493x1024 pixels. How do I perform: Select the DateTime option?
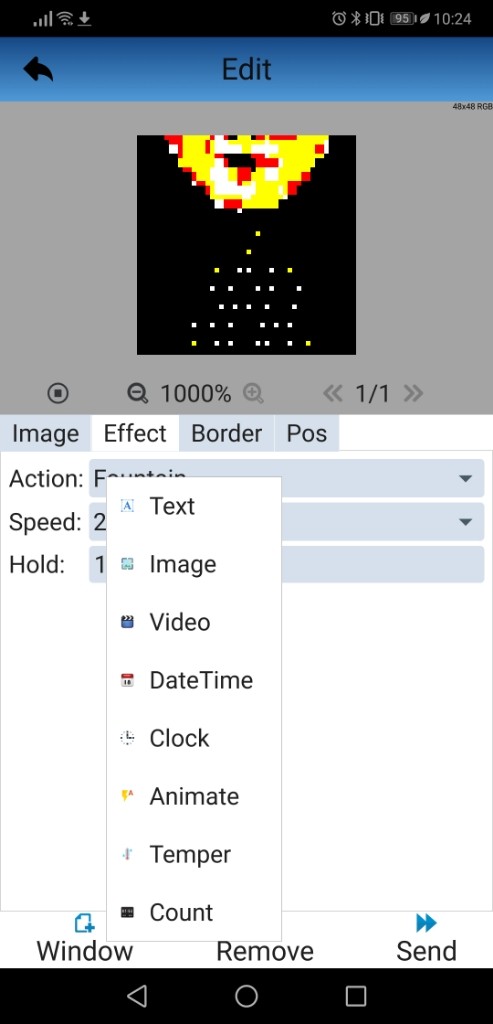[x=194, y=680]
